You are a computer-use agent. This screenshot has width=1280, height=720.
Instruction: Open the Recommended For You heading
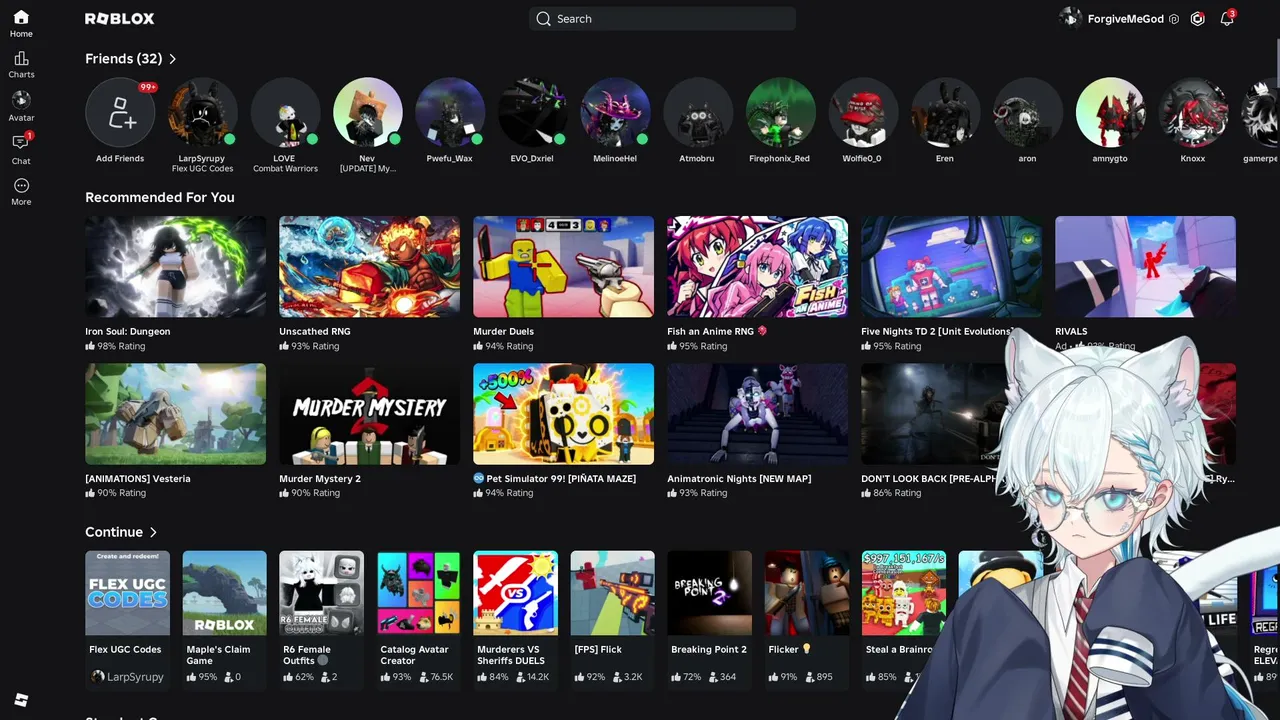click(160, 197)
